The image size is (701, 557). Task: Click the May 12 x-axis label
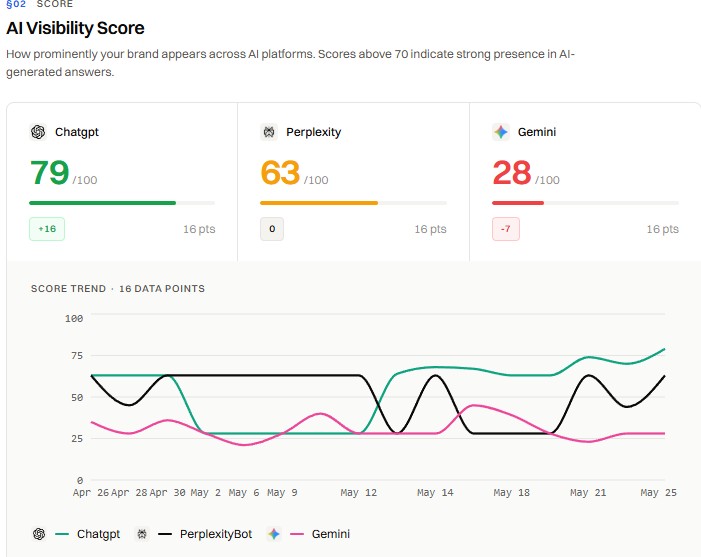point(359,493)
